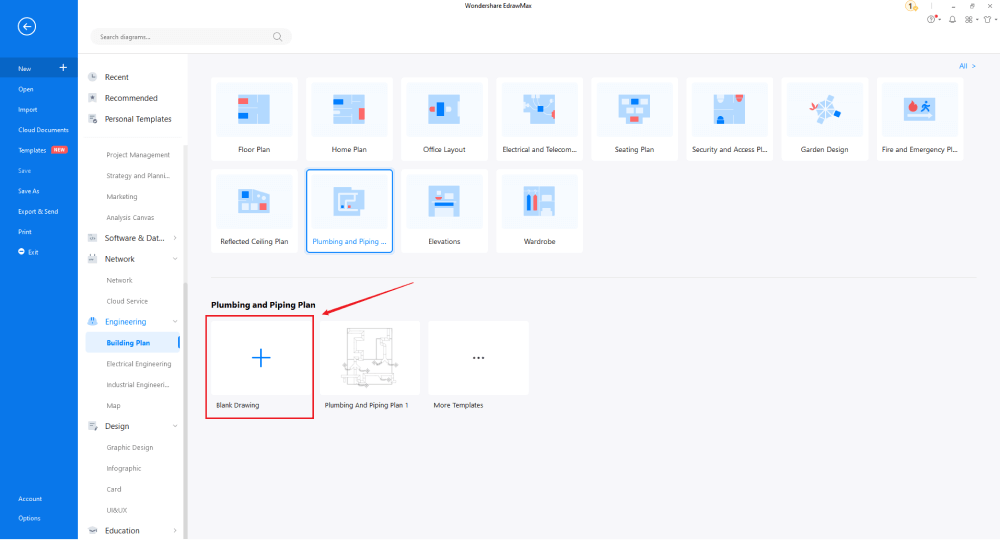Open the Export & Send menu
1000x540 pixels.
coord(38,212)
